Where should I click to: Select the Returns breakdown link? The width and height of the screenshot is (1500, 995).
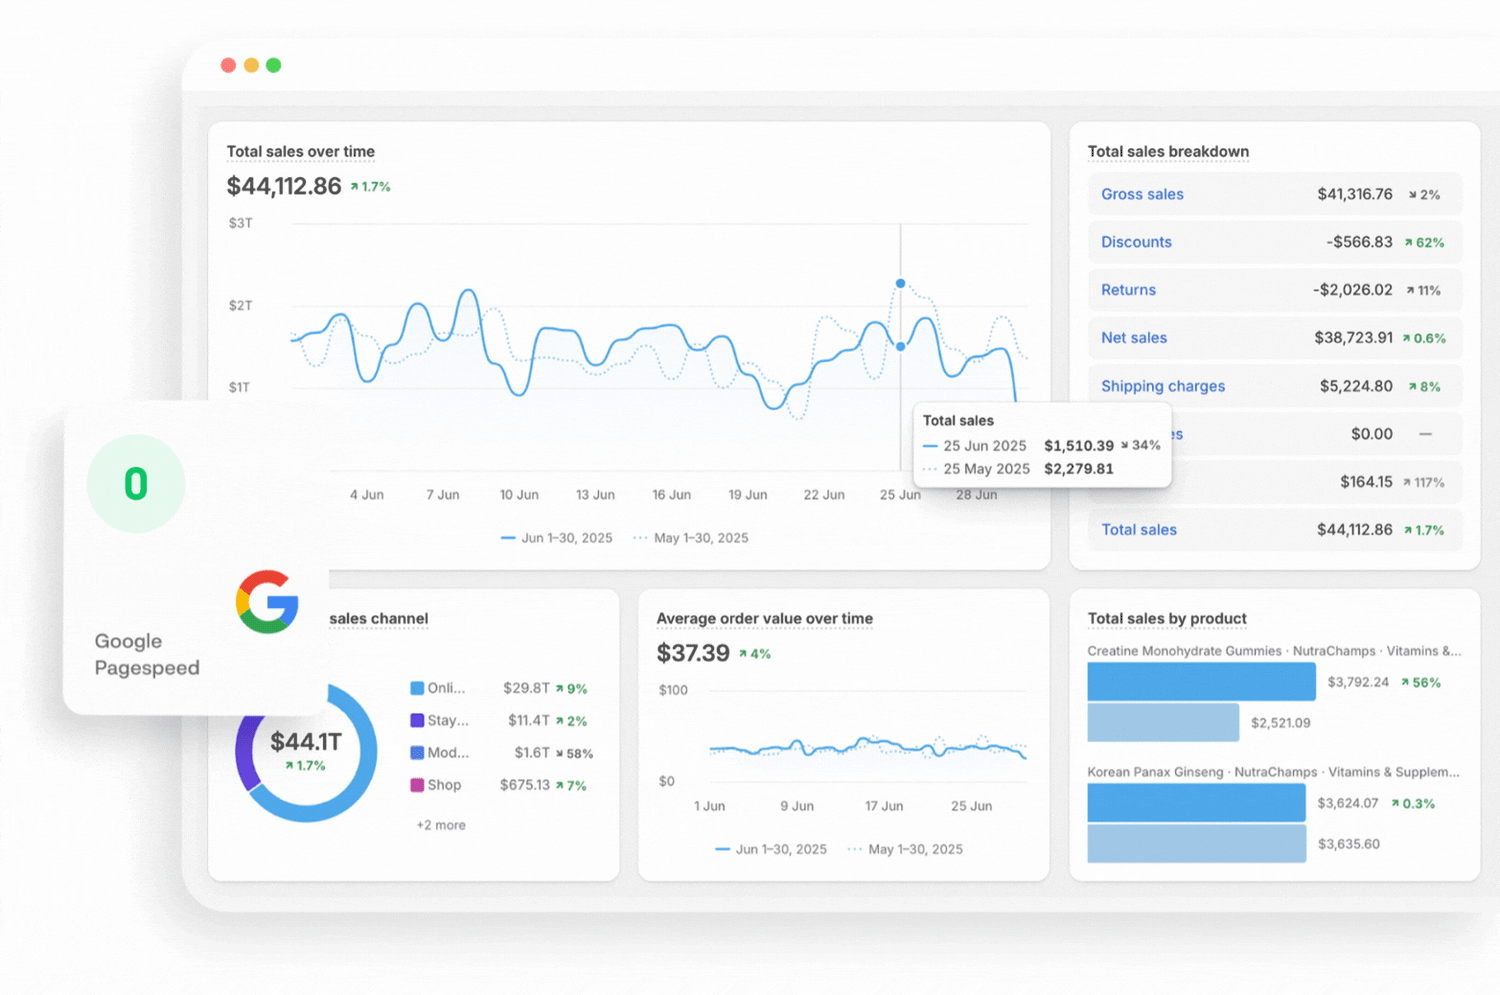pyautogui.click(x=1128, y=290)
